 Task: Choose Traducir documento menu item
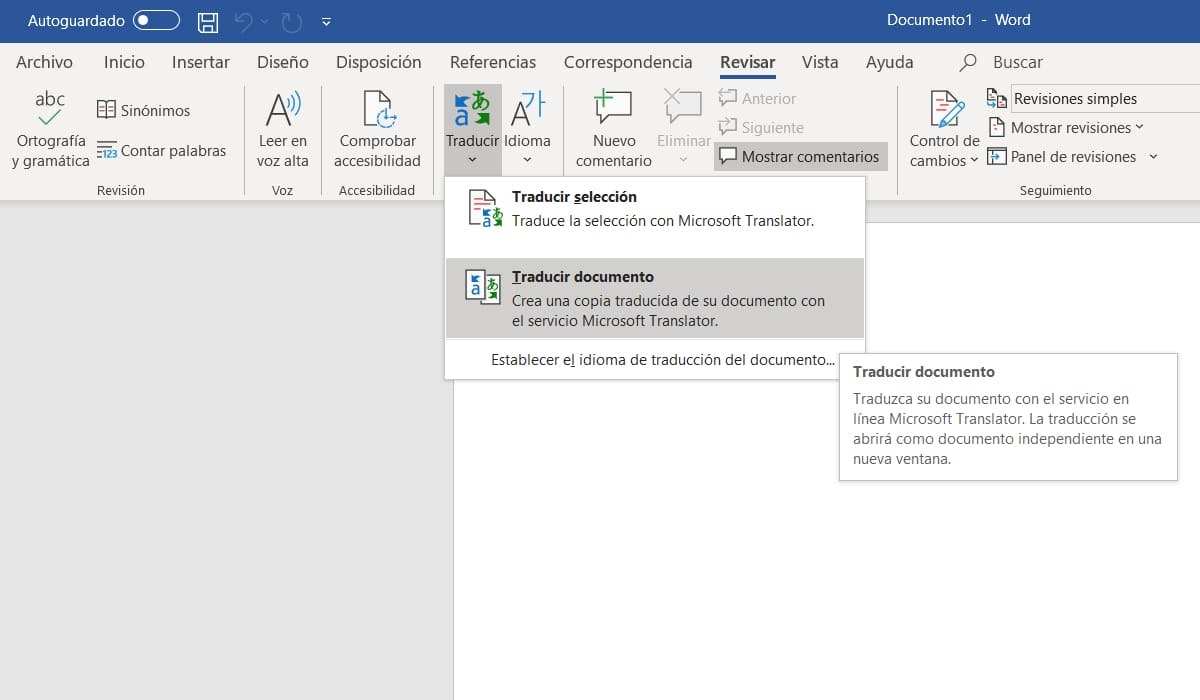654,298
